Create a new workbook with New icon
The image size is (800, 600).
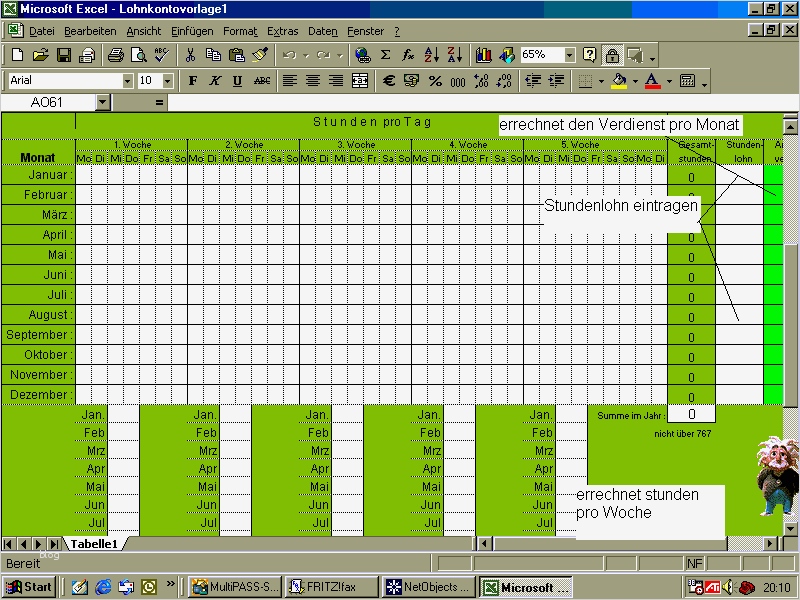[17, 55]
